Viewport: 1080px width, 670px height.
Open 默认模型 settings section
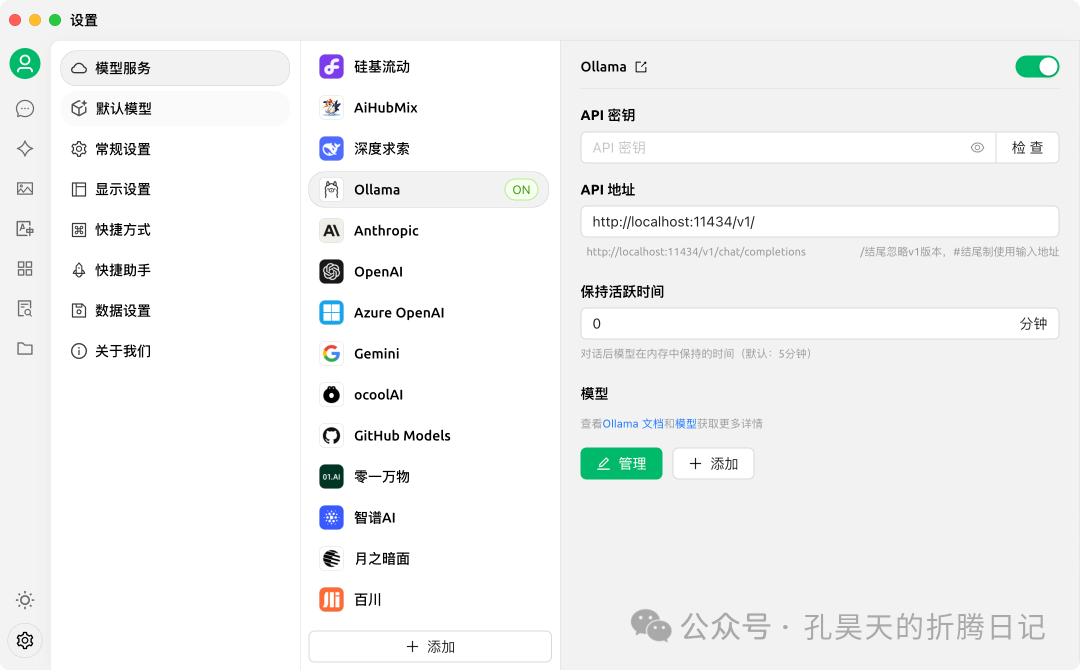175,108
